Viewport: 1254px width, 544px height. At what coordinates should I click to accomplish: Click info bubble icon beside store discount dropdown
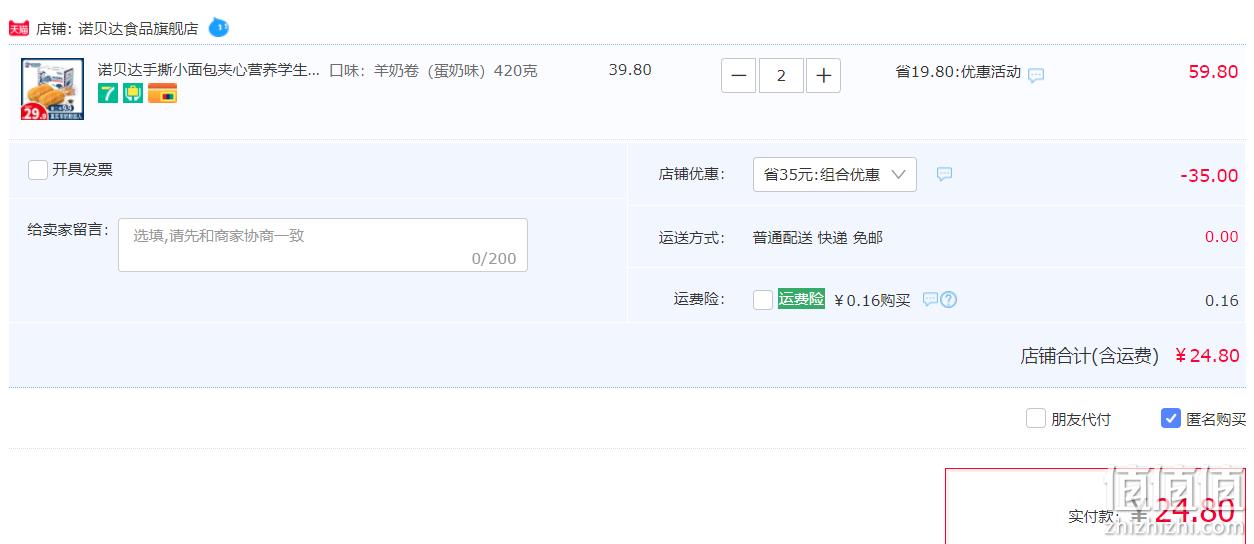click(x=944, y=174)
